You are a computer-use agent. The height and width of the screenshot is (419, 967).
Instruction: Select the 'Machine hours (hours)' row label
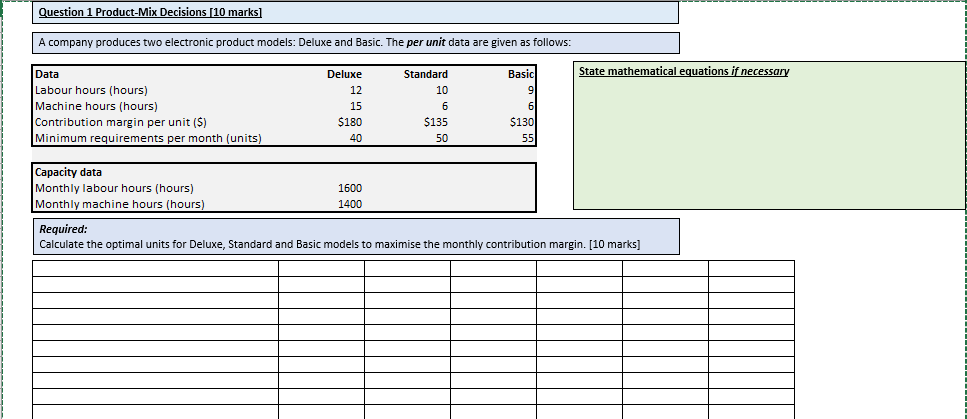96,106
